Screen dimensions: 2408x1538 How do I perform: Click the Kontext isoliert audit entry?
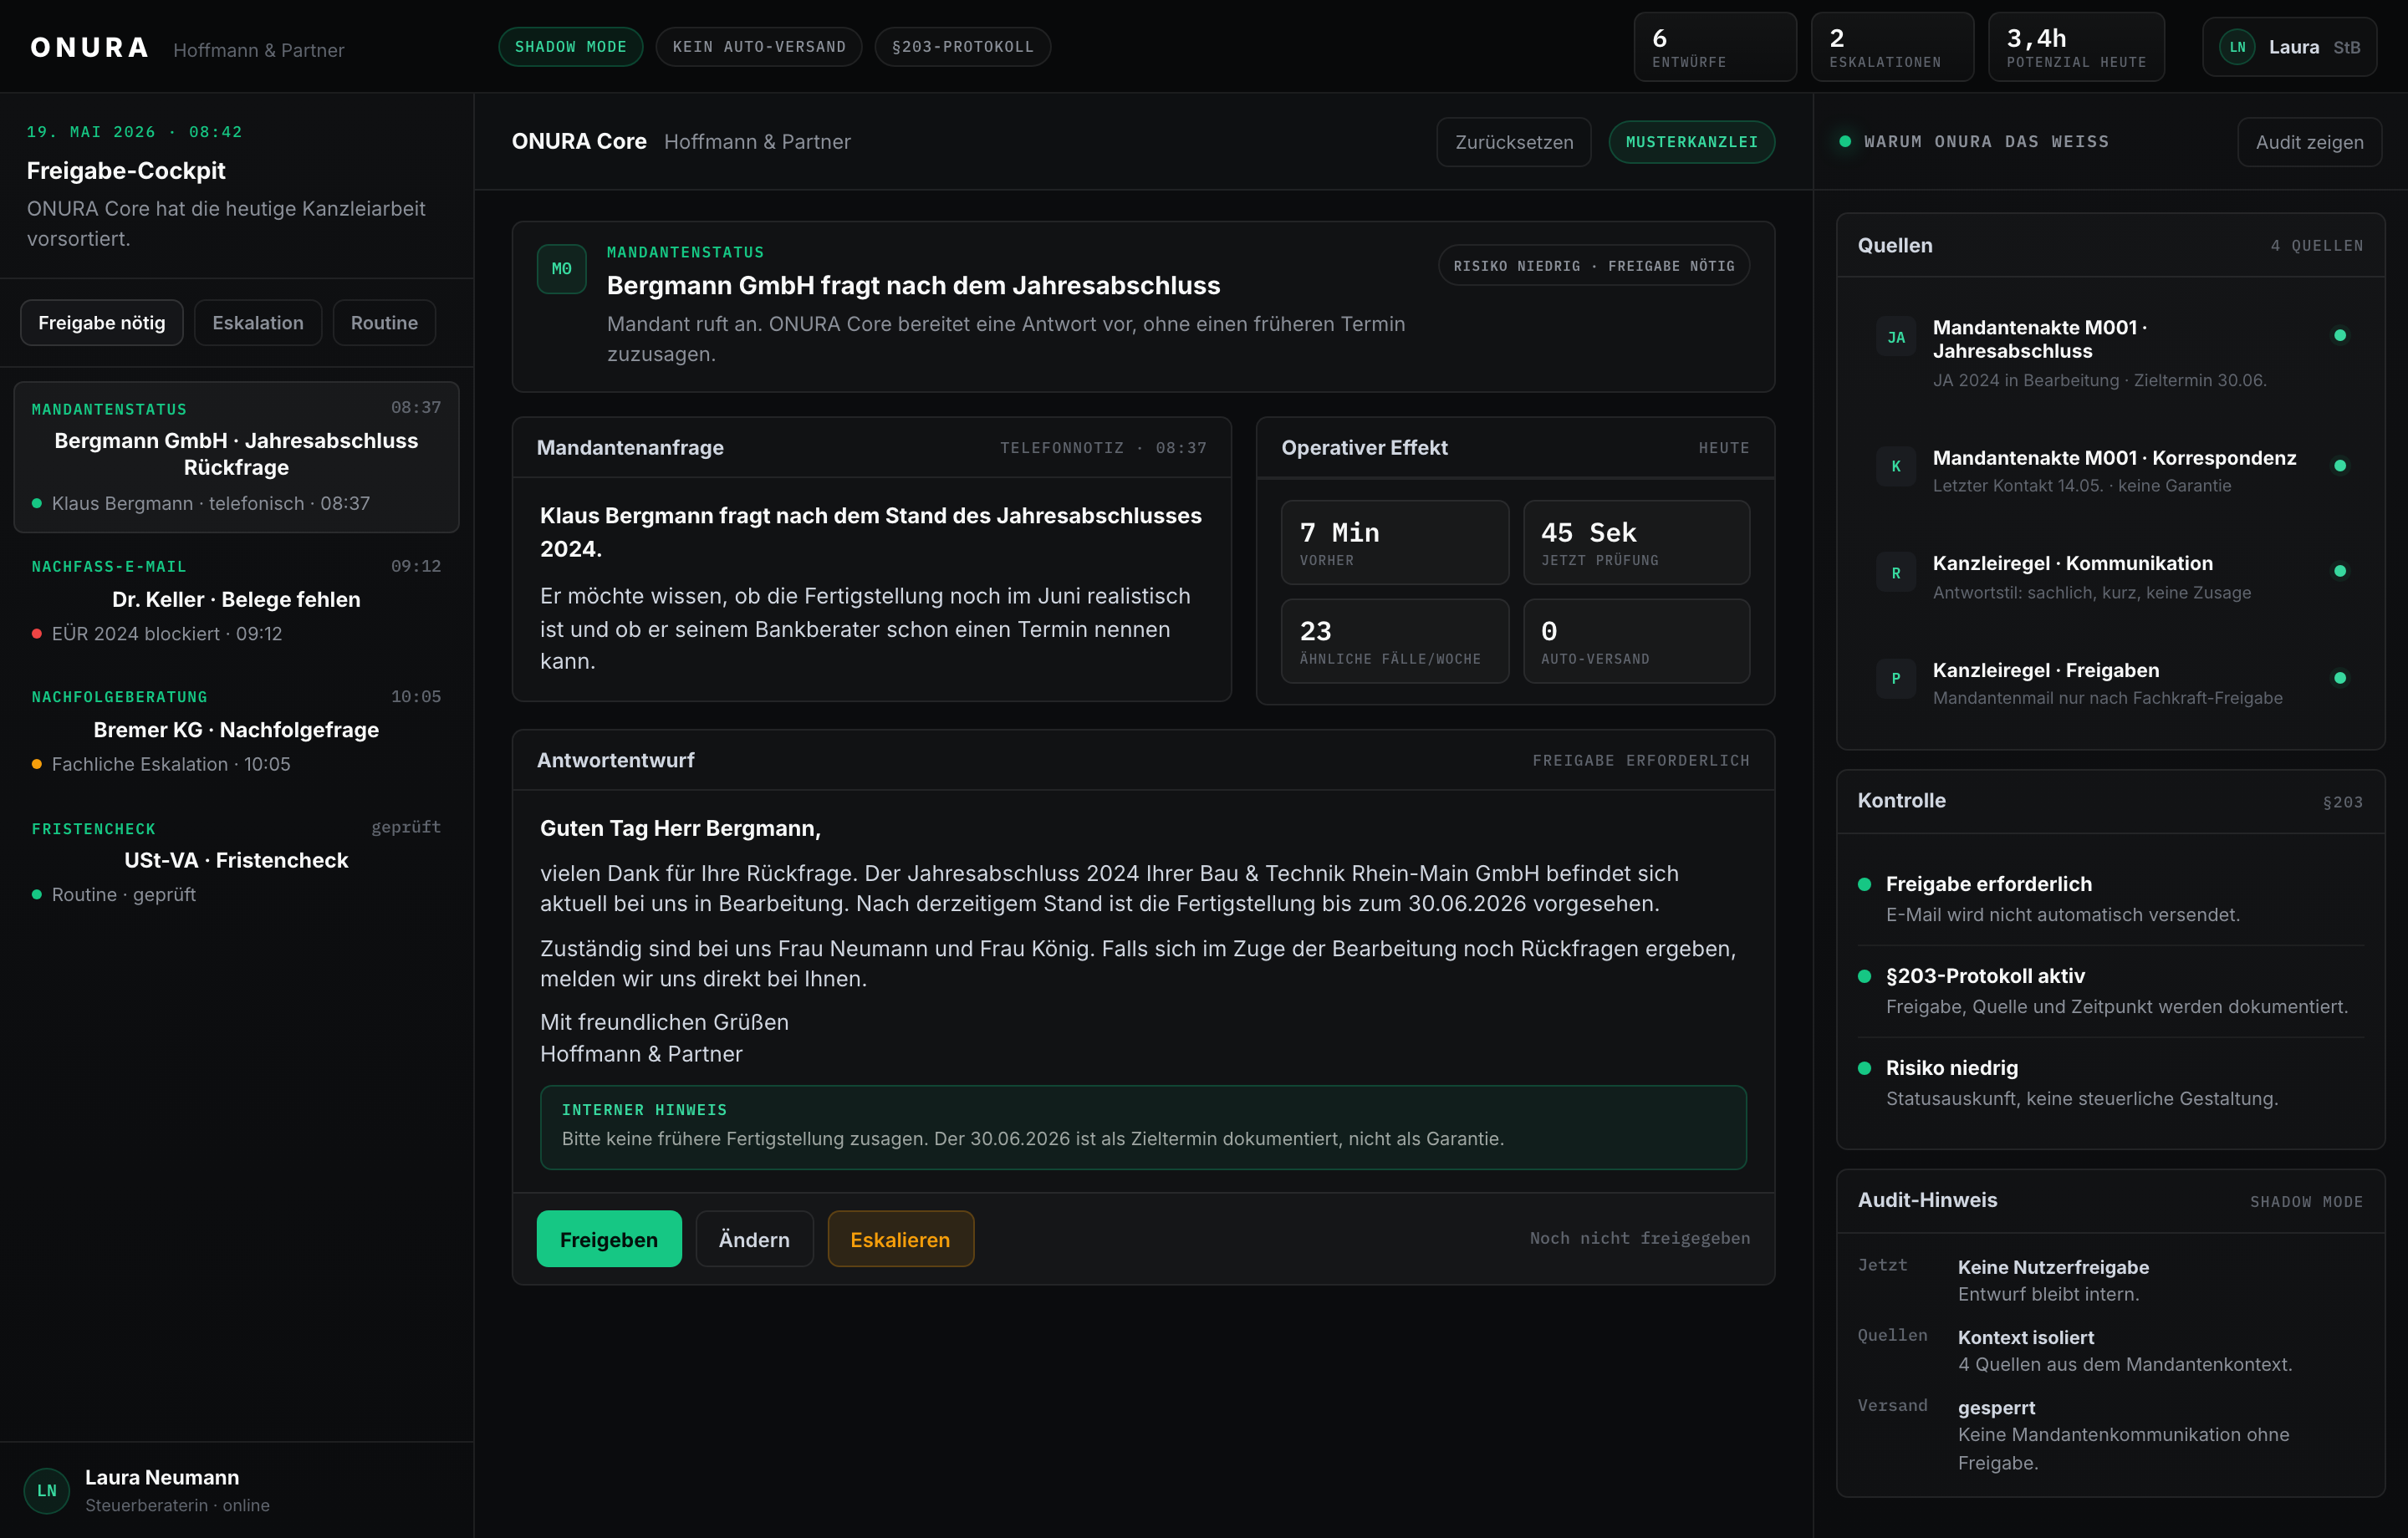tap(2111, 1350)
